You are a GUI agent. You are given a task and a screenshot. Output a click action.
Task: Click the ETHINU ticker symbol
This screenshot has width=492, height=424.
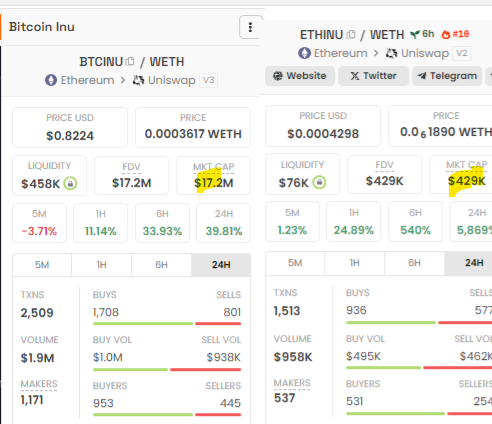[x=321, y=35]
